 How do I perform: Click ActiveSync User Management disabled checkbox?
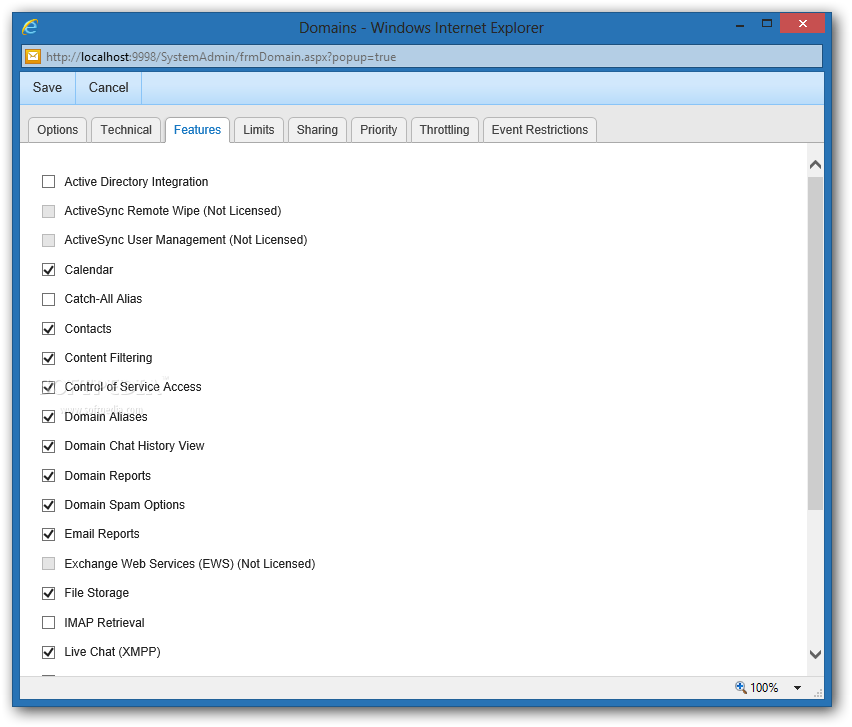click(x=48, y=240)
